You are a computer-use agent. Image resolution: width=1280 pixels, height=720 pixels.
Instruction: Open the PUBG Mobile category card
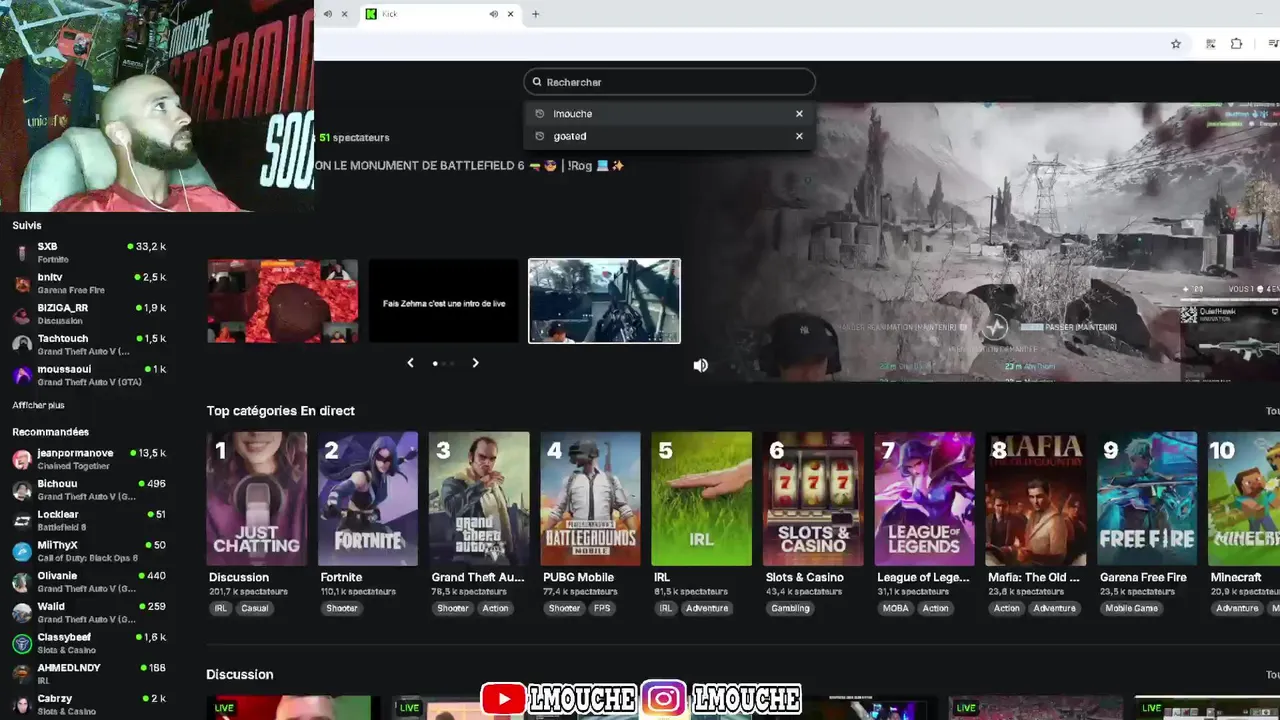pyautogui.click(x=590, y=499)
